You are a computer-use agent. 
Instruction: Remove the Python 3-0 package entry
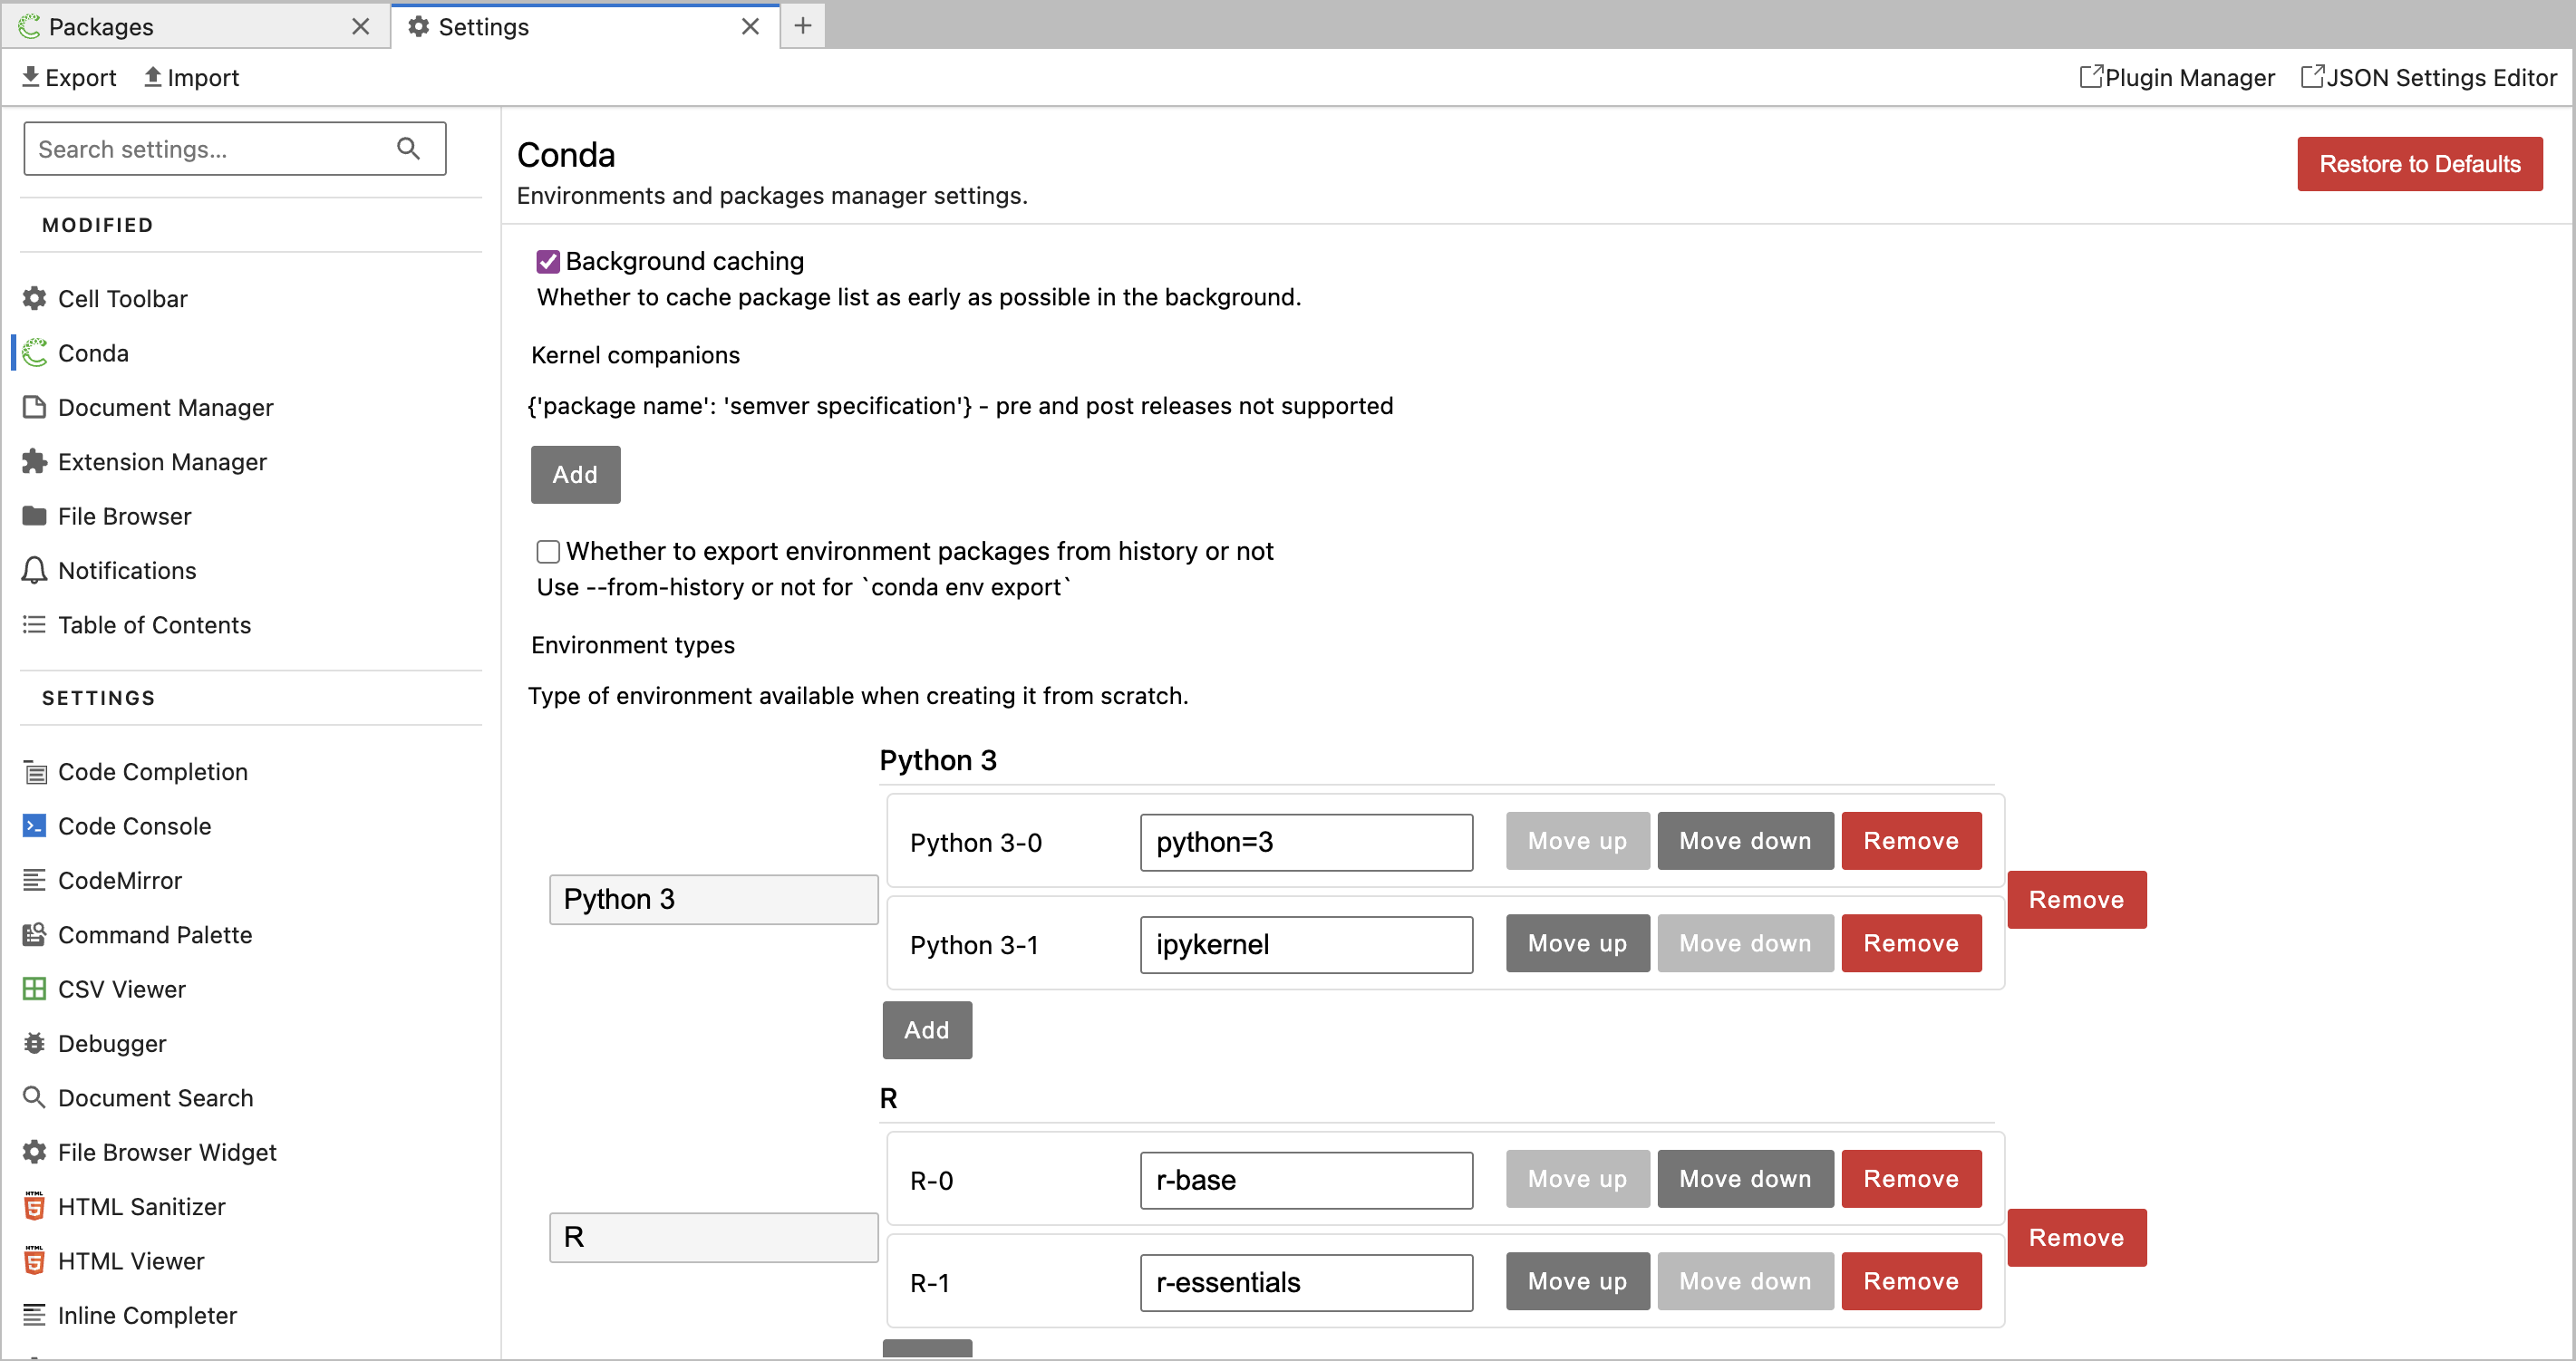[x=1910, y=841]
